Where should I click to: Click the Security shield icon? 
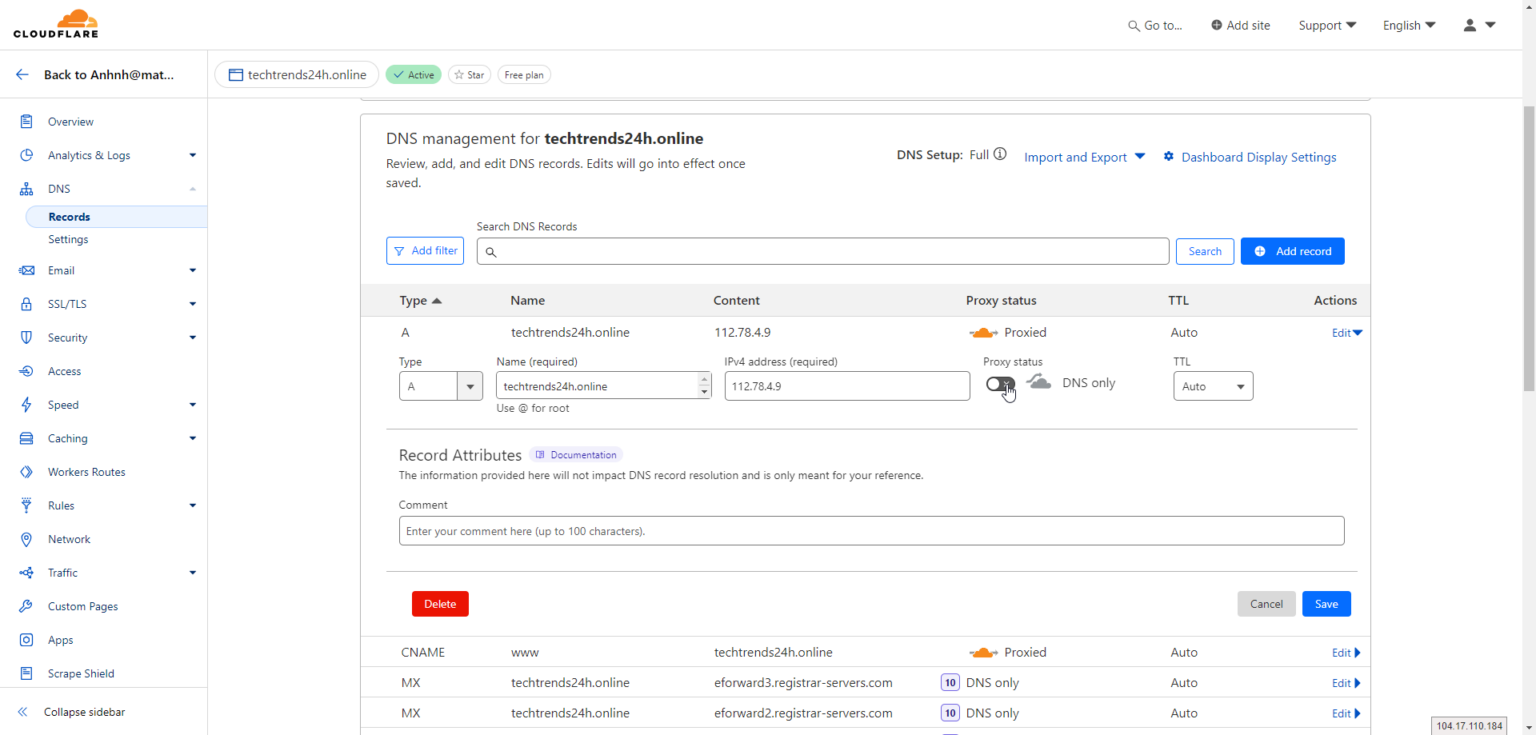click(x=26, y=338)
